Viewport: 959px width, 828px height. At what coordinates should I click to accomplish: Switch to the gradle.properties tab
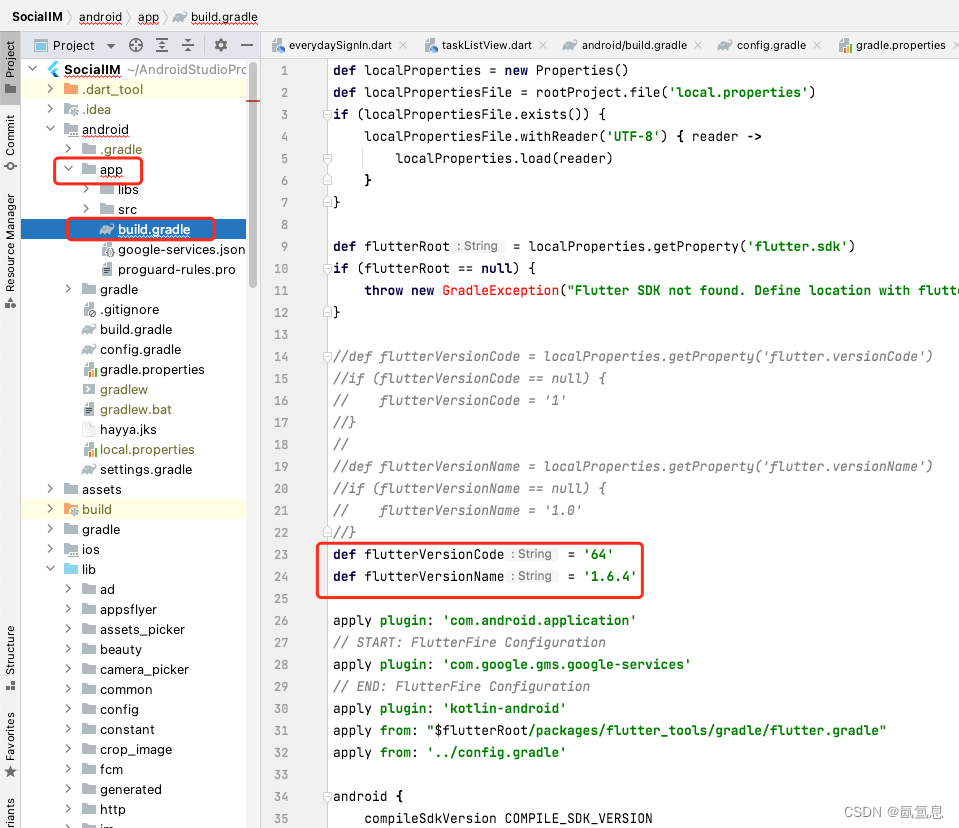click(899, 45)
